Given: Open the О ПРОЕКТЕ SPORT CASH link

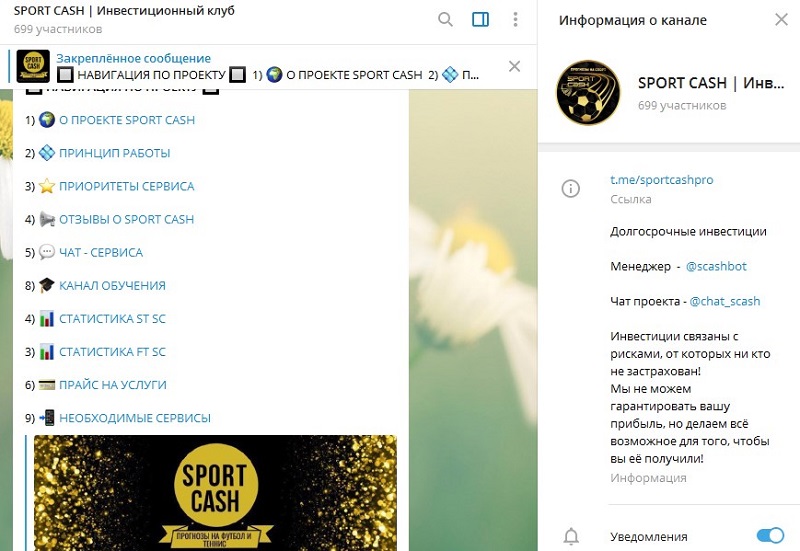Looking at the screenshot, I should [127, 120].
